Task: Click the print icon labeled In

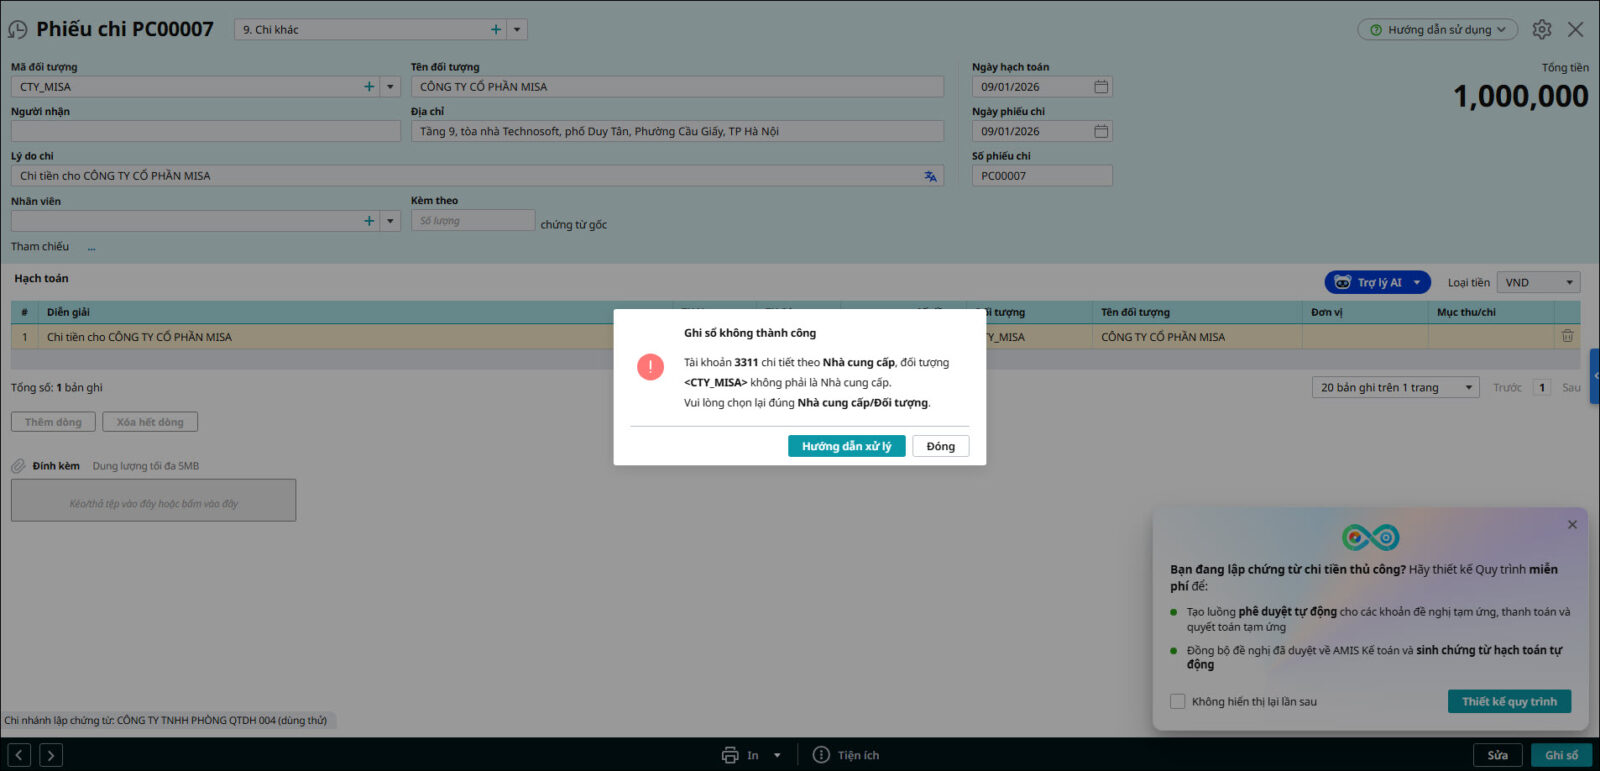Action: [731, 755]
